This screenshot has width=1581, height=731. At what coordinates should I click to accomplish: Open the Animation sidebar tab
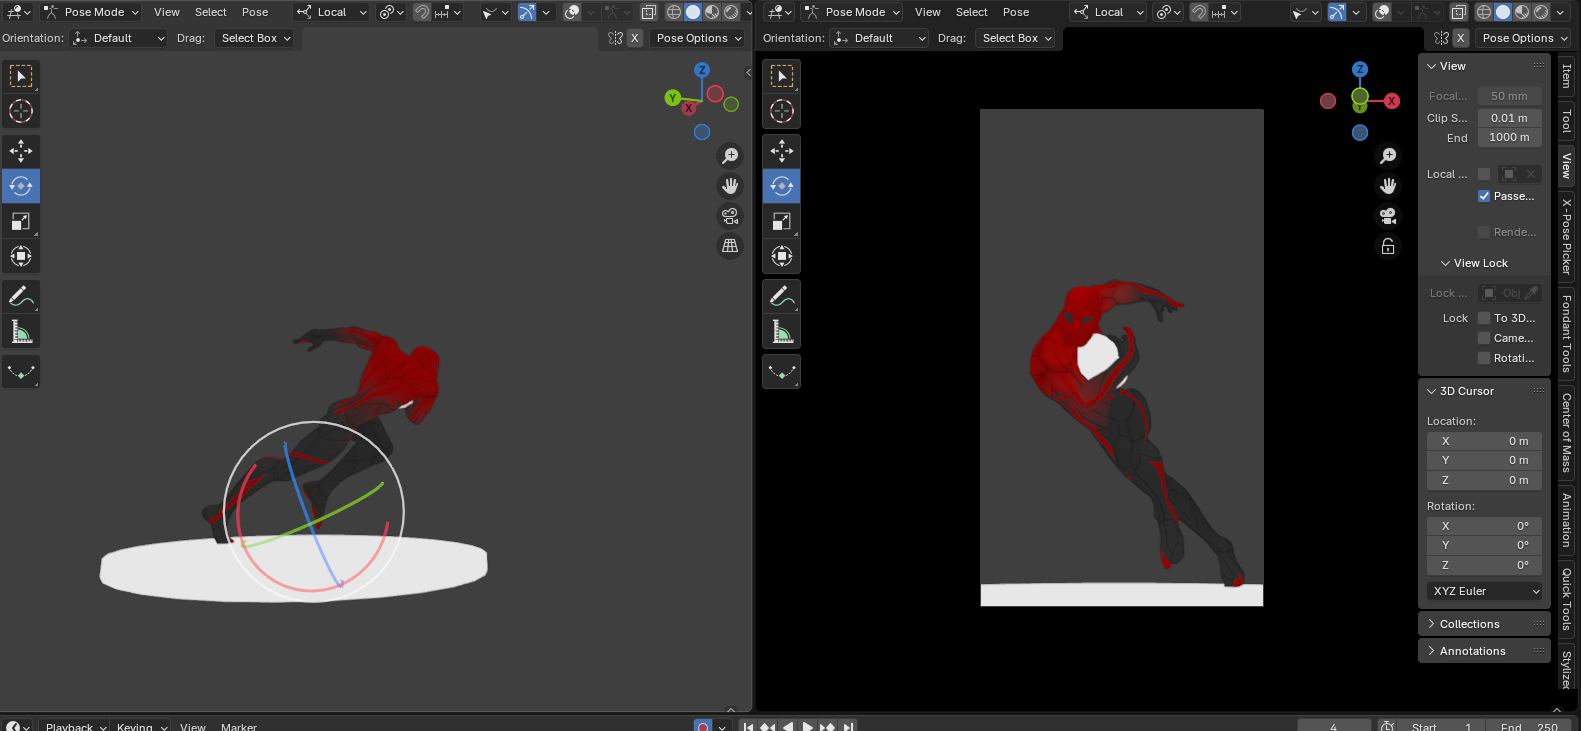pos(1567,520)
